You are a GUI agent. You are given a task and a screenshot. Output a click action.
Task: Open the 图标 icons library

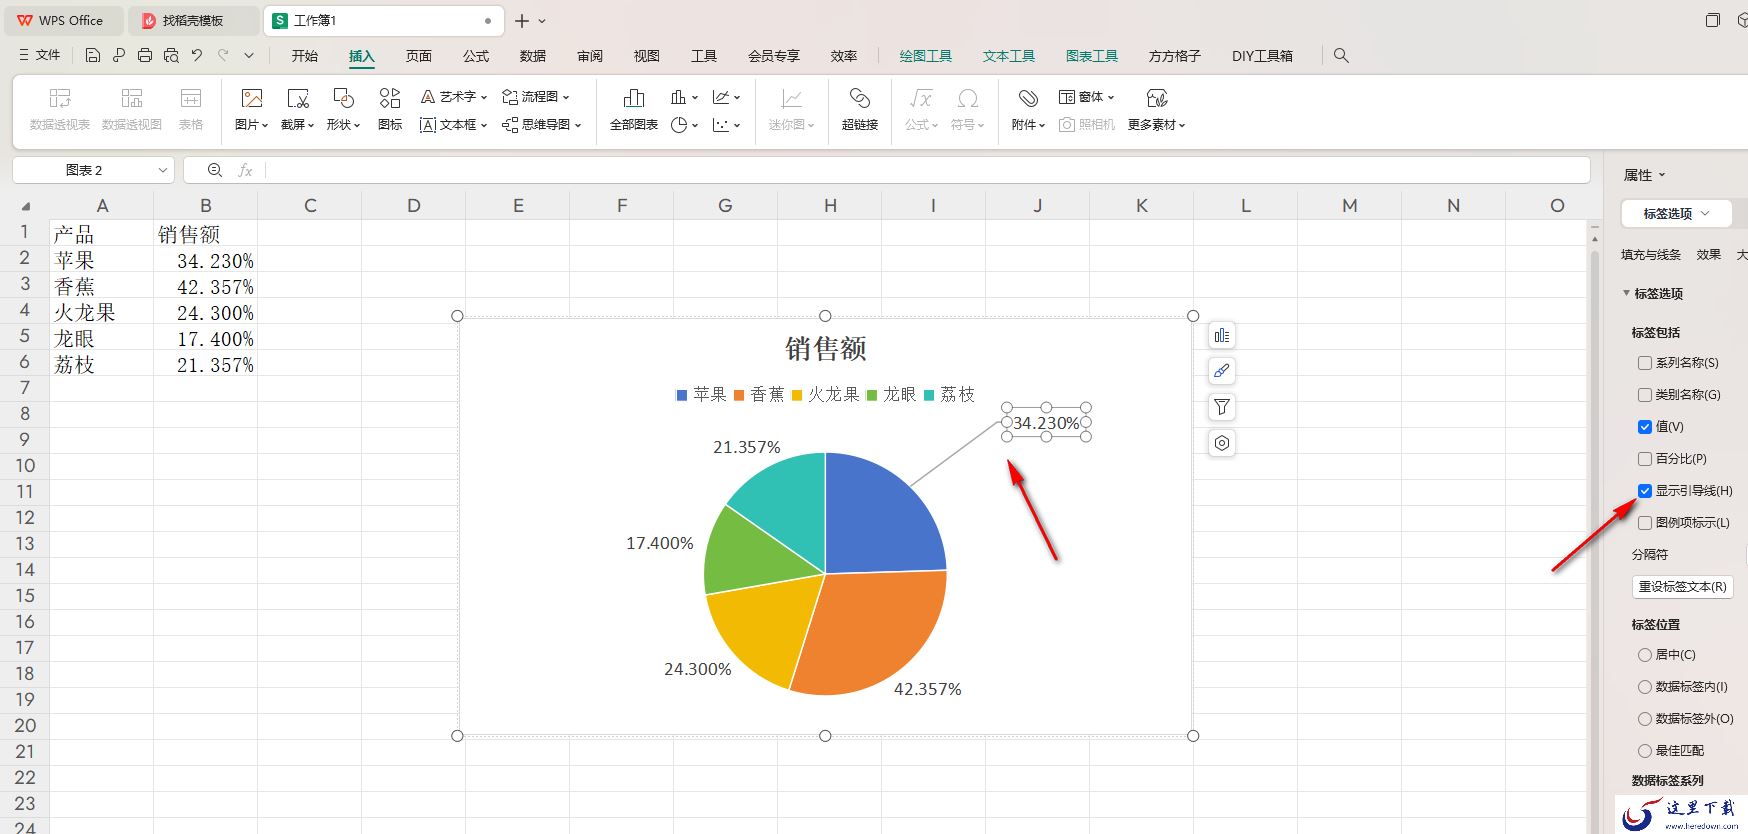coord(390,109)
